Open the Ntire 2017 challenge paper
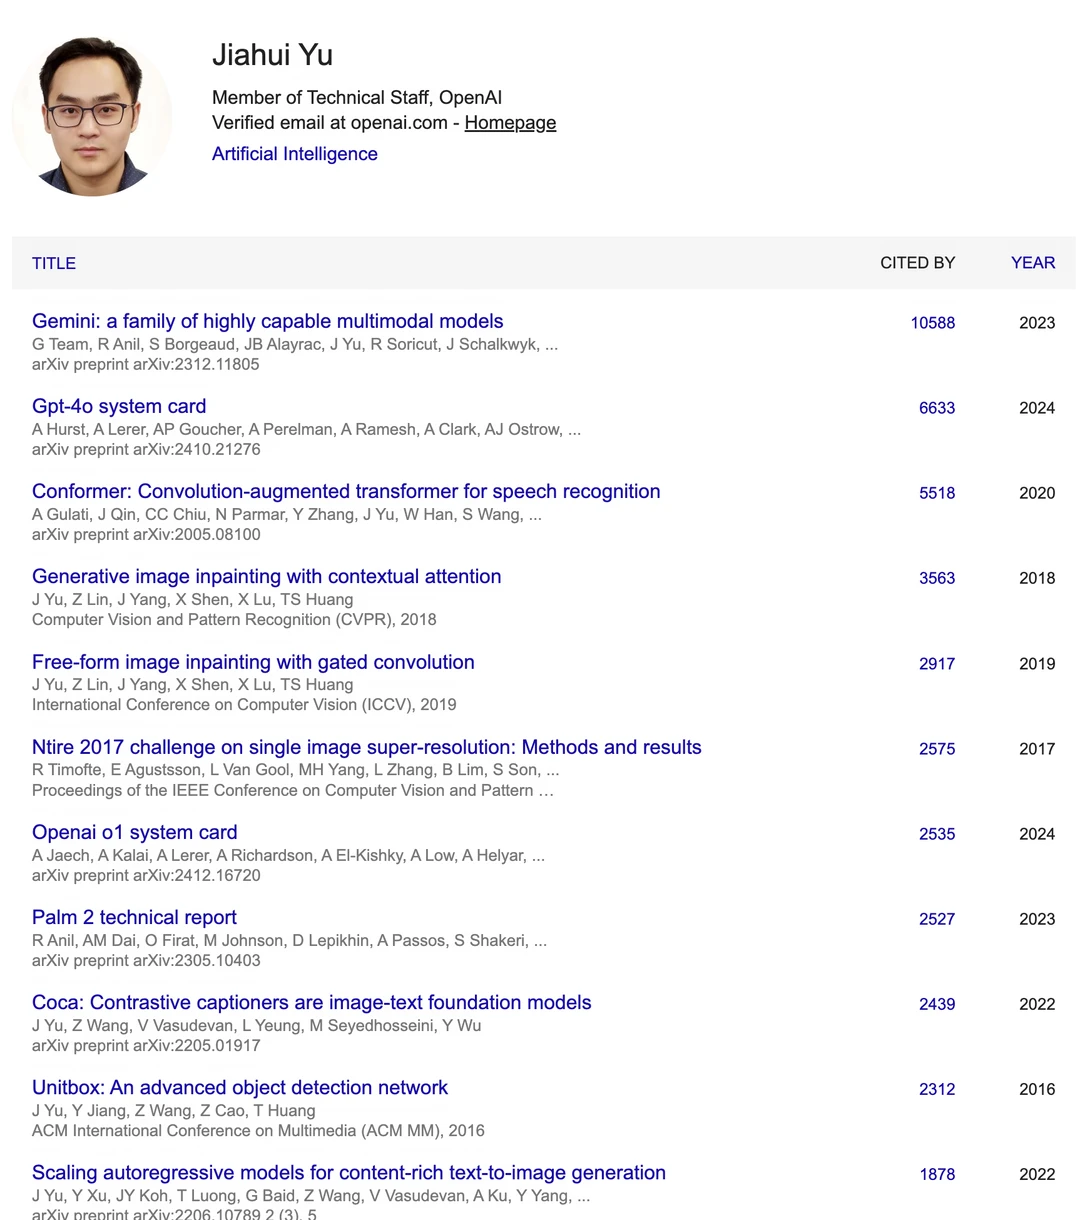Image resolution: width=1080 pixels, height=1220 pixels. tap(367, 747)
